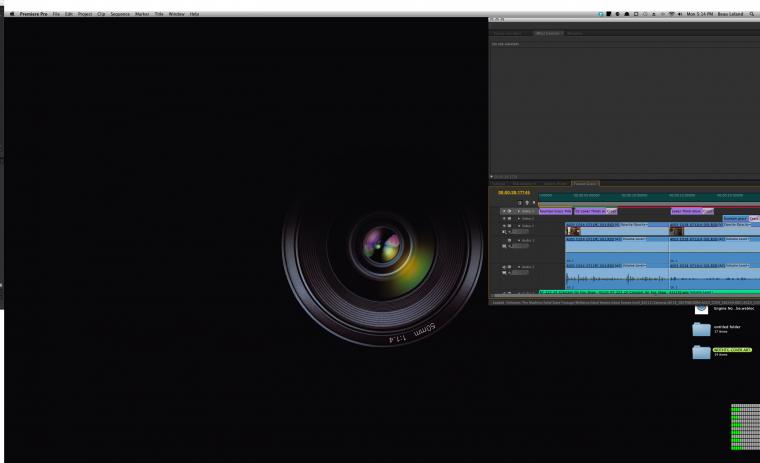
Task: Toggle eye visibility on the Video 3 track
Action: tap(504, 211)
